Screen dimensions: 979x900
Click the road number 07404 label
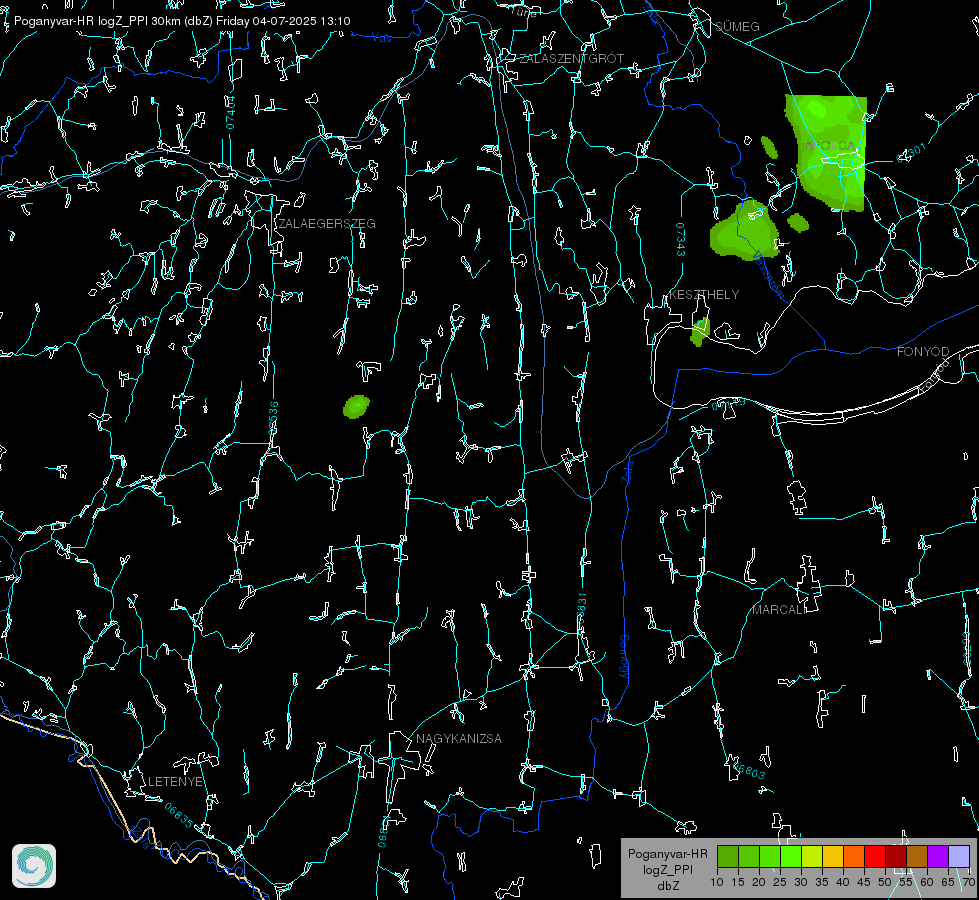pyautogui.click(x=230, y=113)
